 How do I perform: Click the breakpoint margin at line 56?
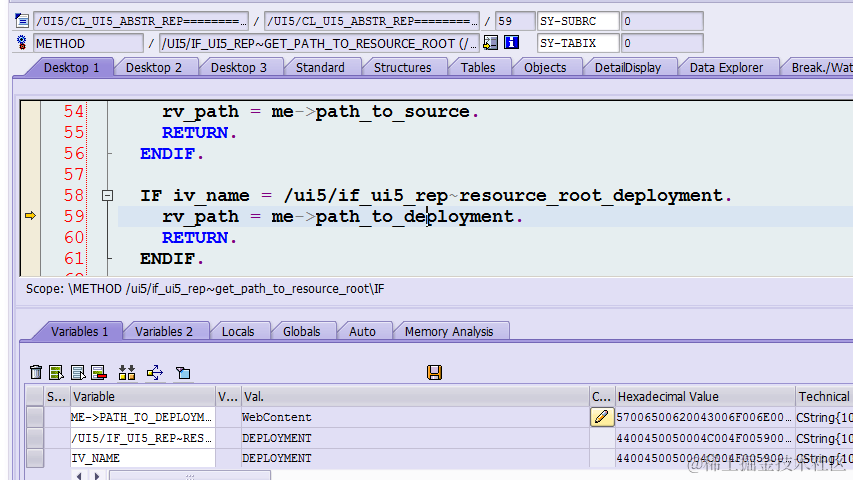coord(30,153)
